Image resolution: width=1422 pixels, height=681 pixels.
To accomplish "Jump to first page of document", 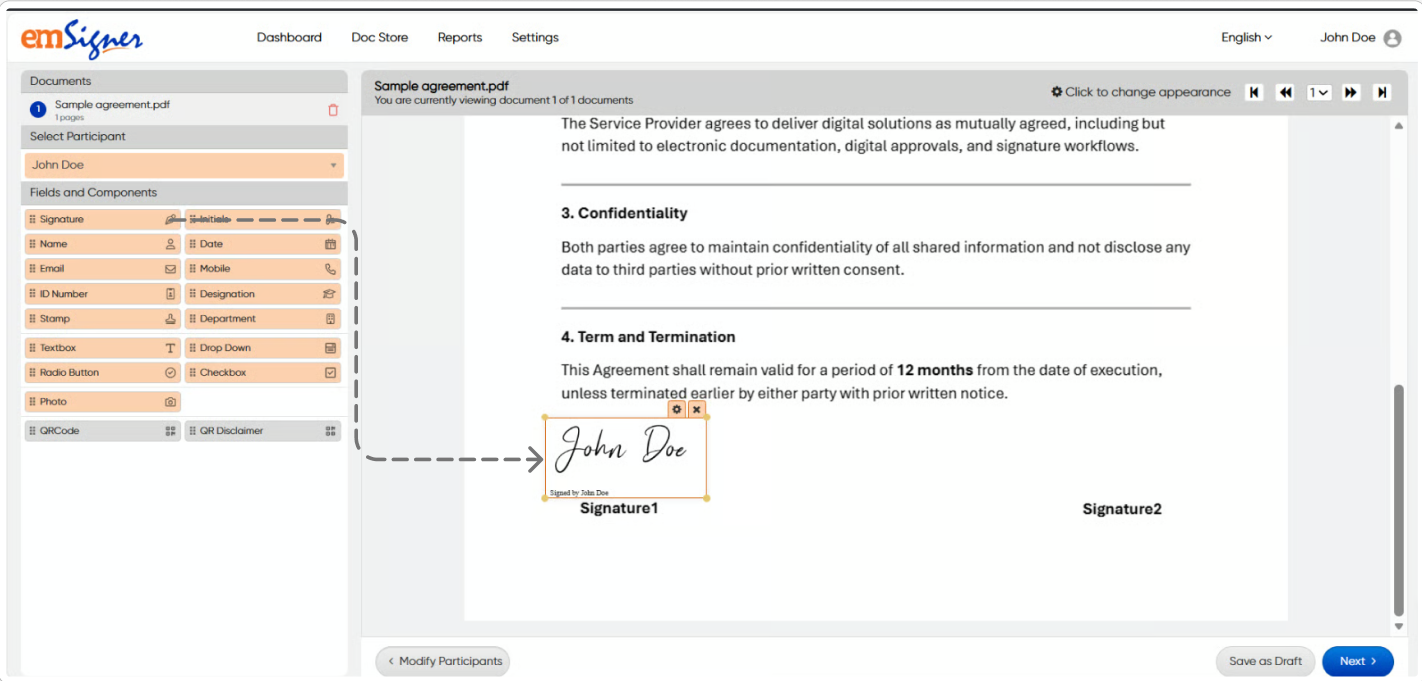I will (x=1254, y=92).
